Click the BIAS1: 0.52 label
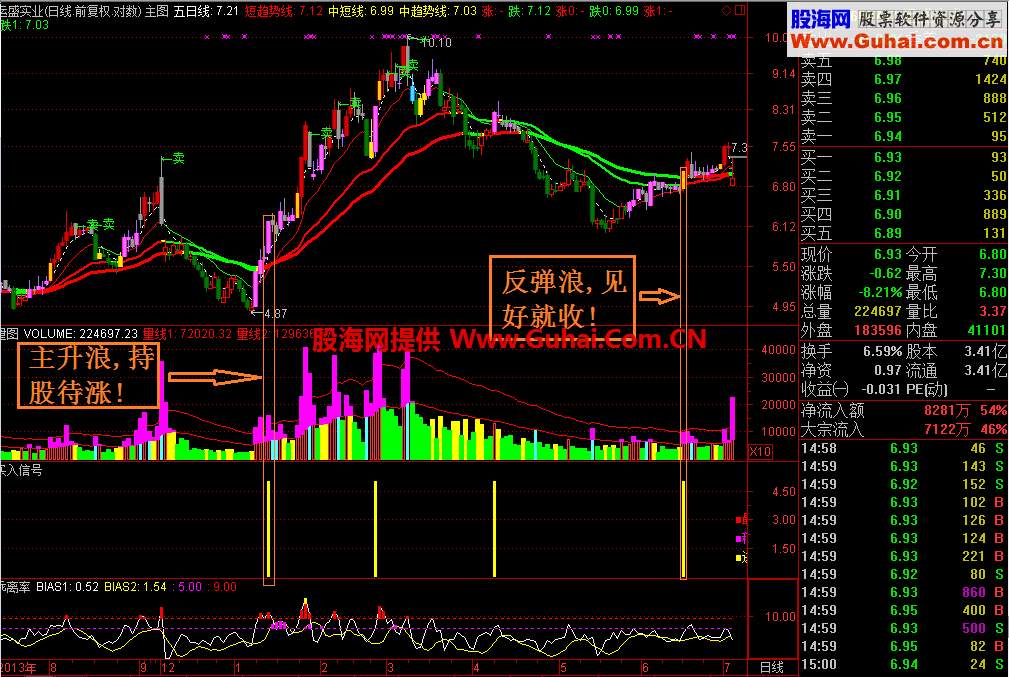1009x677 pixels. point(67,587)
